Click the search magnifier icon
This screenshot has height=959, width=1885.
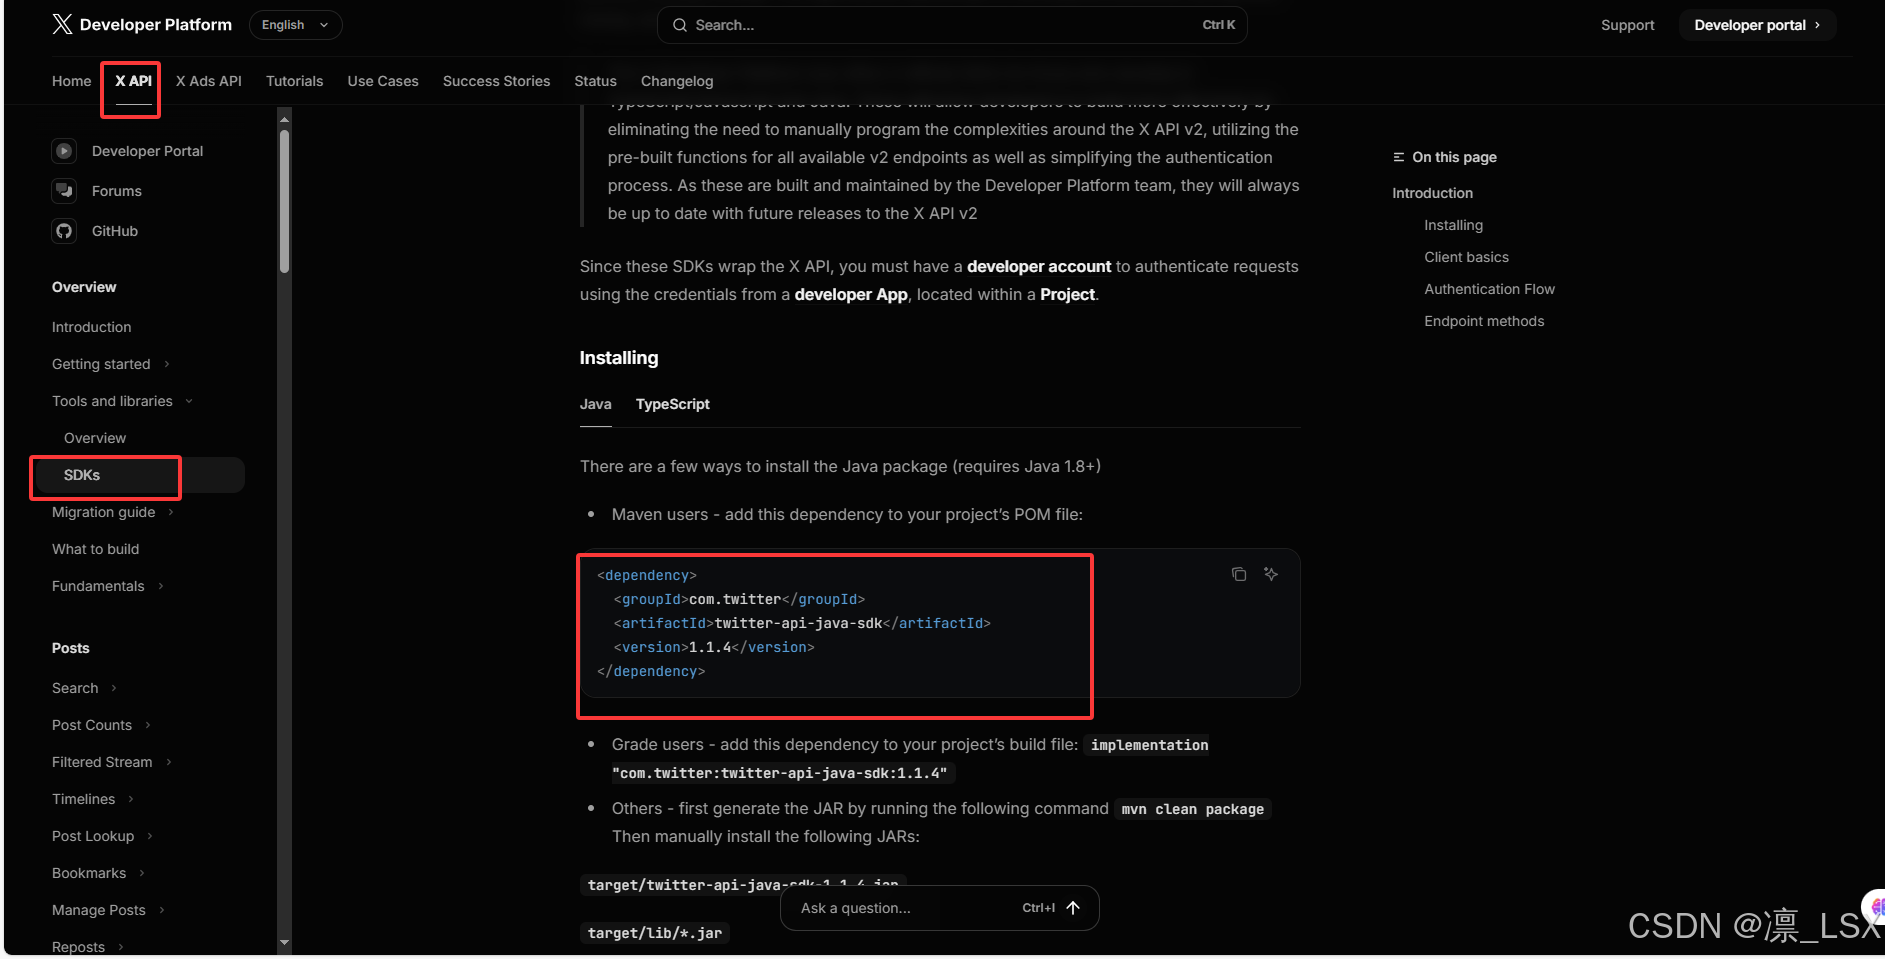(x=680, y=25)
